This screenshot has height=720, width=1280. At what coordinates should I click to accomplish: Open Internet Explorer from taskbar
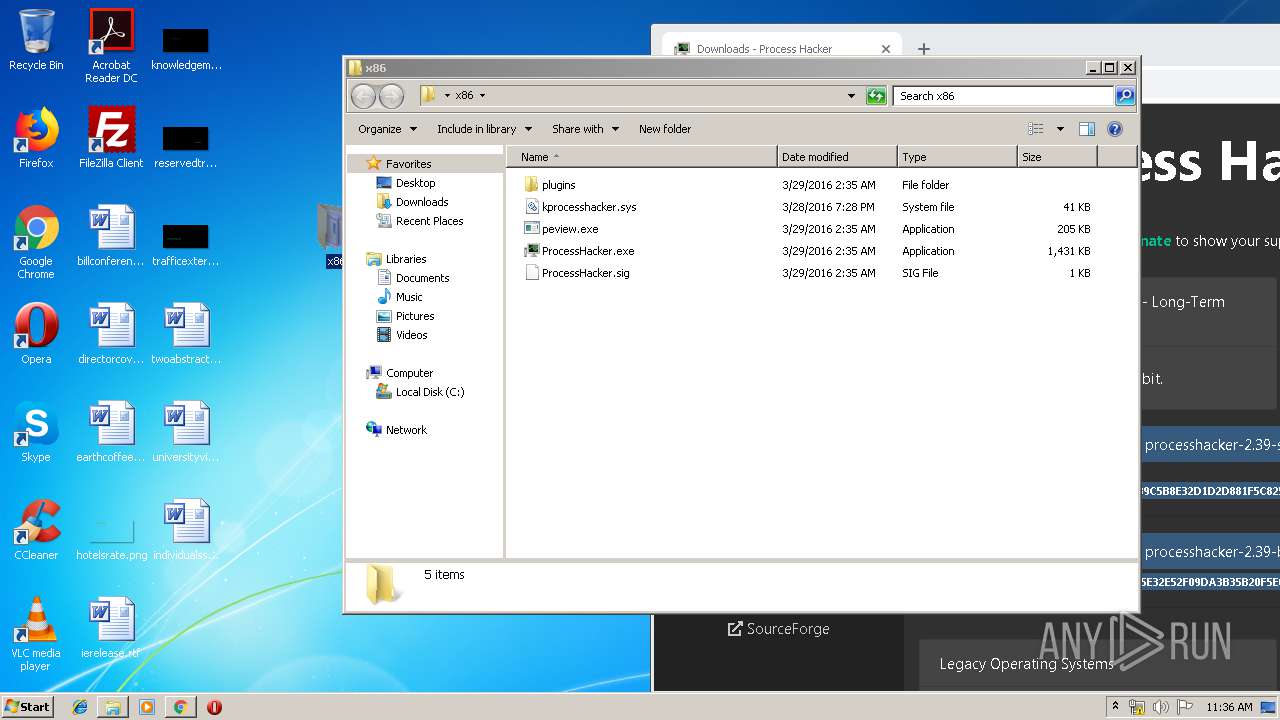(80, 707)
